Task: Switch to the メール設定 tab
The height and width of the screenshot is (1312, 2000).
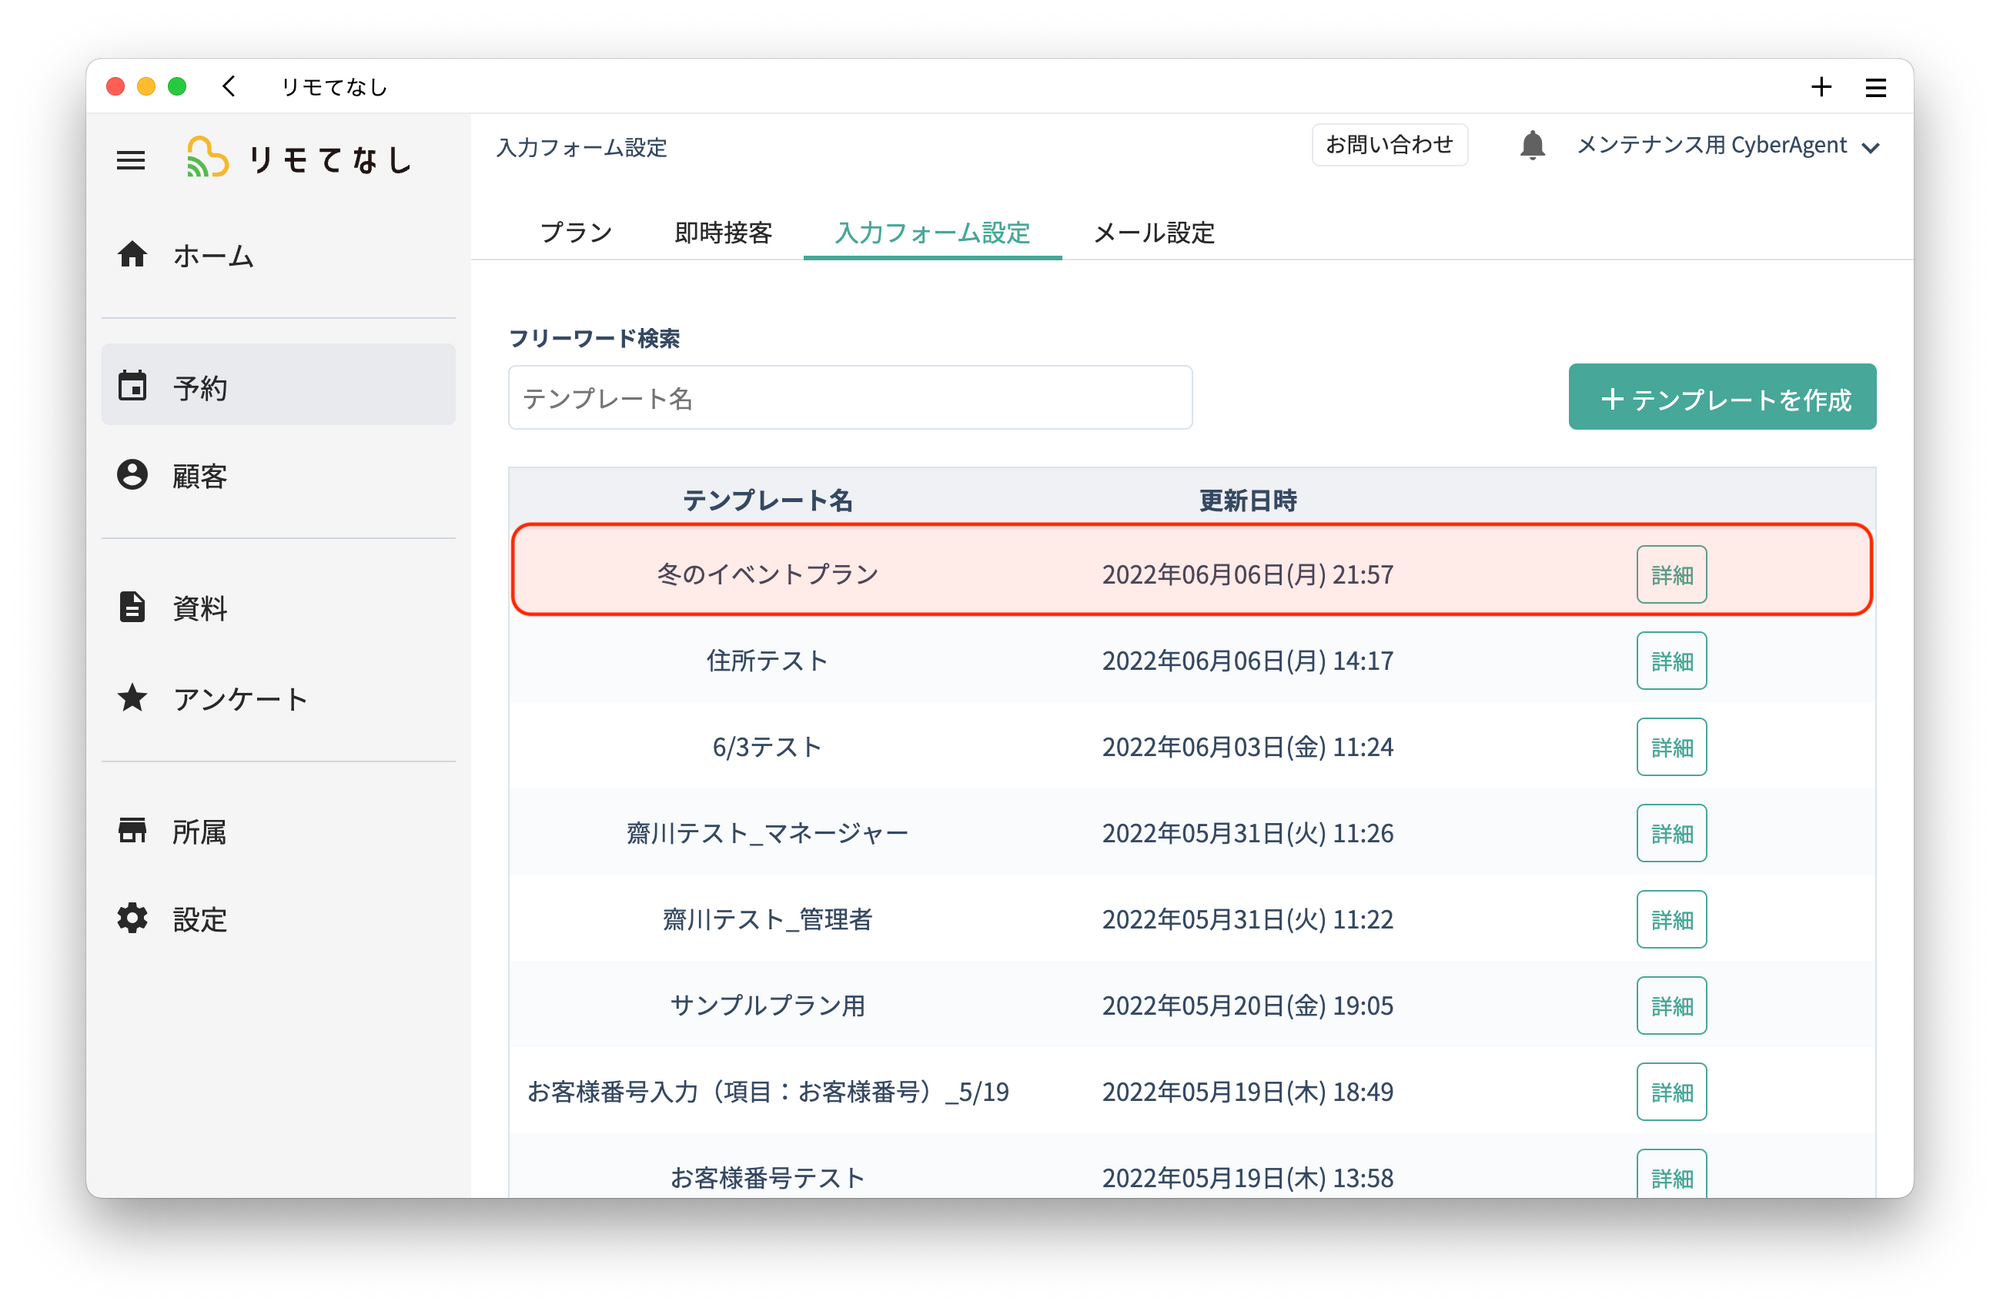Action: (x=1154, y=233)
